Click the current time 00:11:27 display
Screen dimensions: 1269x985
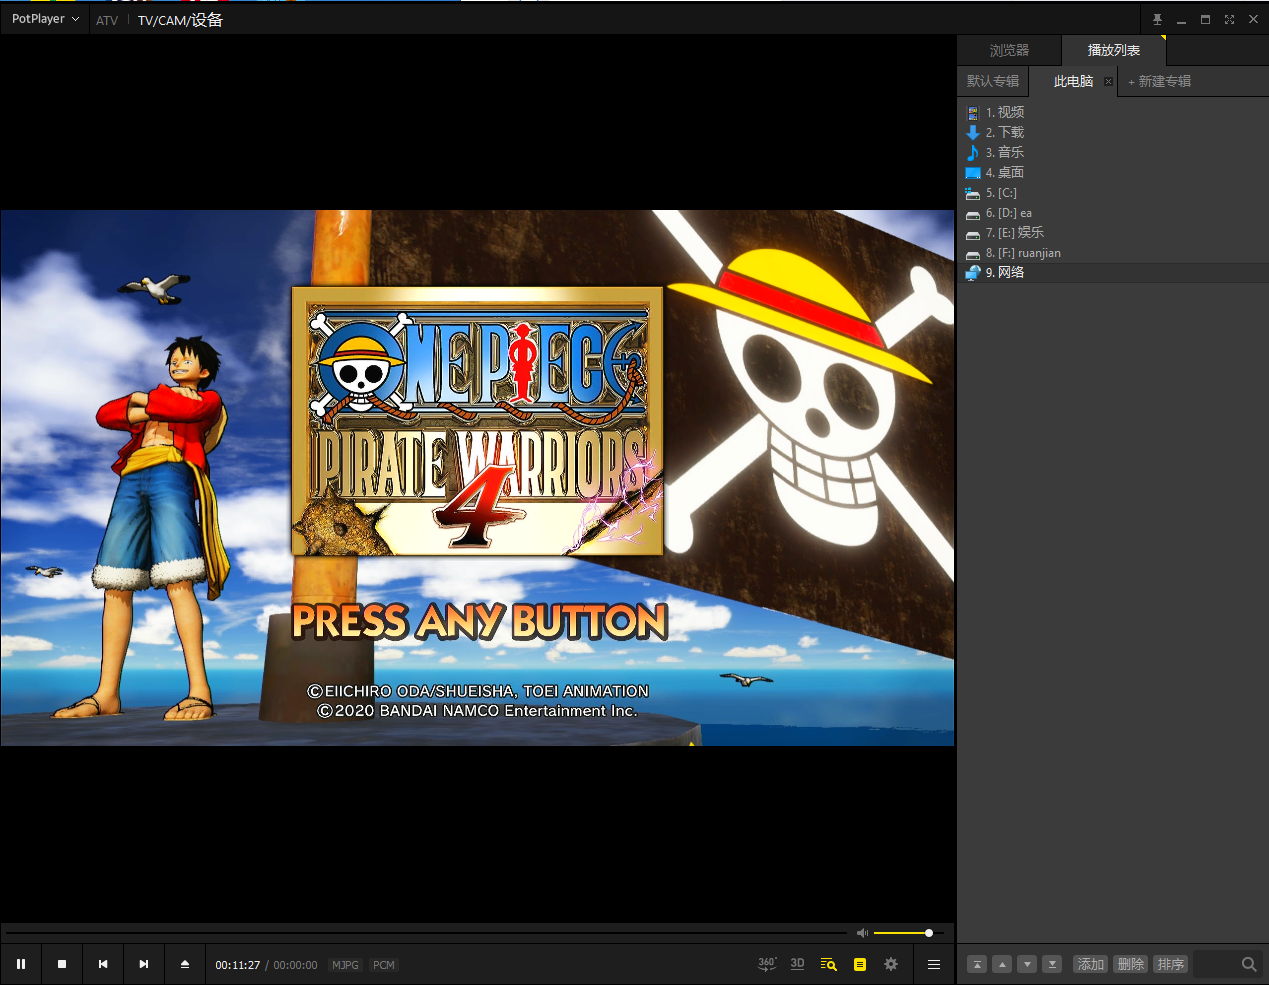(x=238, y=965)
